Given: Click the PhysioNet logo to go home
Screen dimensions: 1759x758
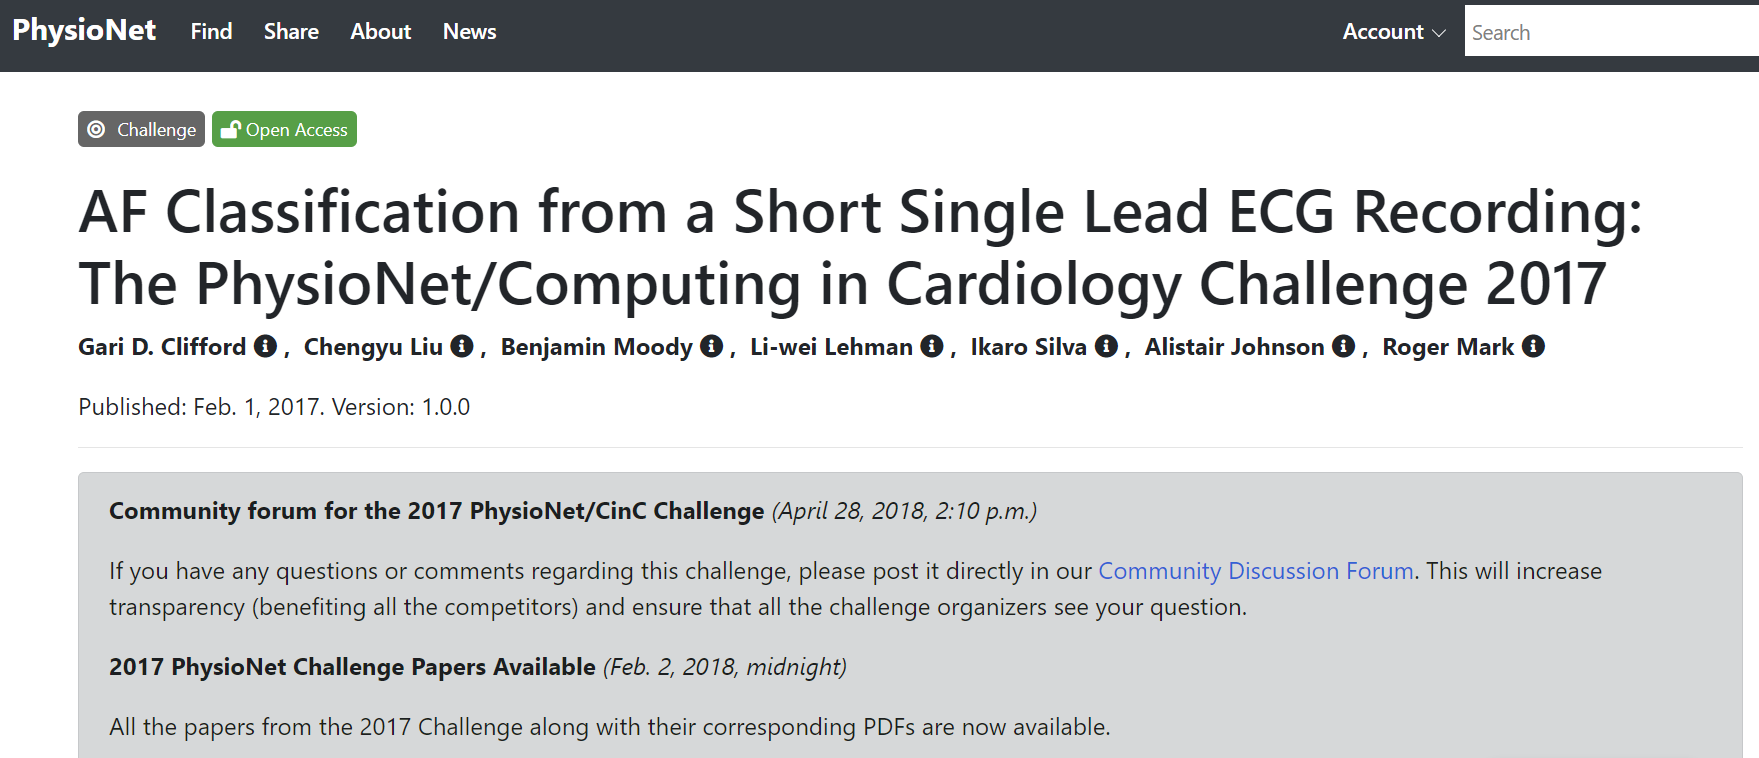Looking at the screenshot, I should tap(85, 29).
